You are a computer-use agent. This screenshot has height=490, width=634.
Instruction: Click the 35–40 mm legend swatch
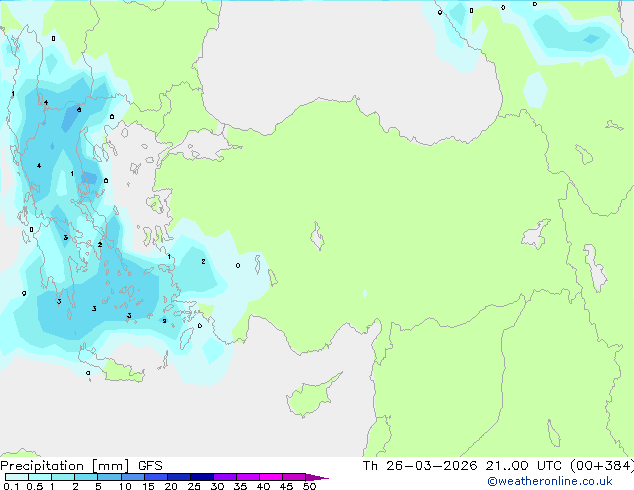(247, 477)
